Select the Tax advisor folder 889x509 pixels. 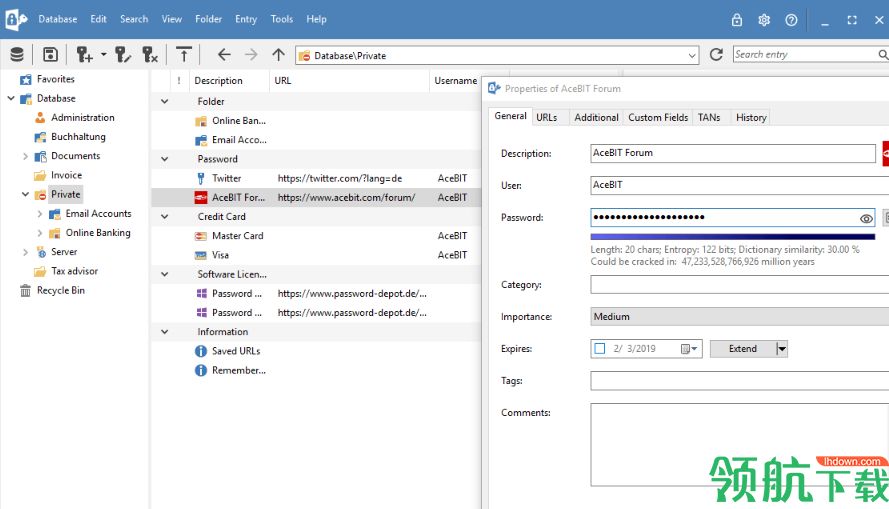(74, 272)
